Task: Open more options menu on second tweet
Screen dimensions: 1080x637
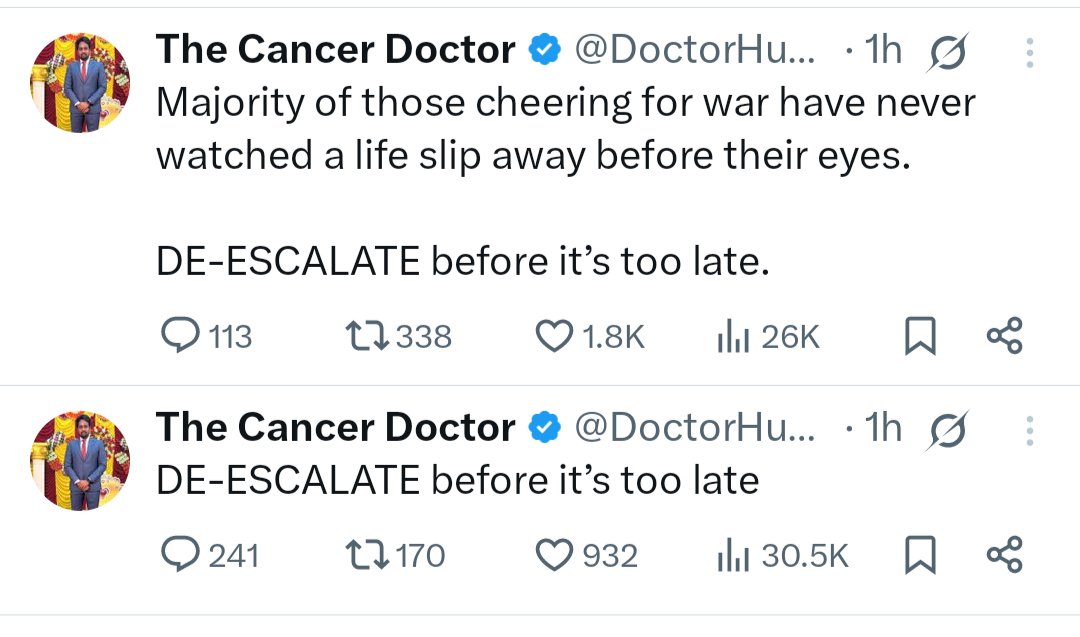Action: 1031,431
